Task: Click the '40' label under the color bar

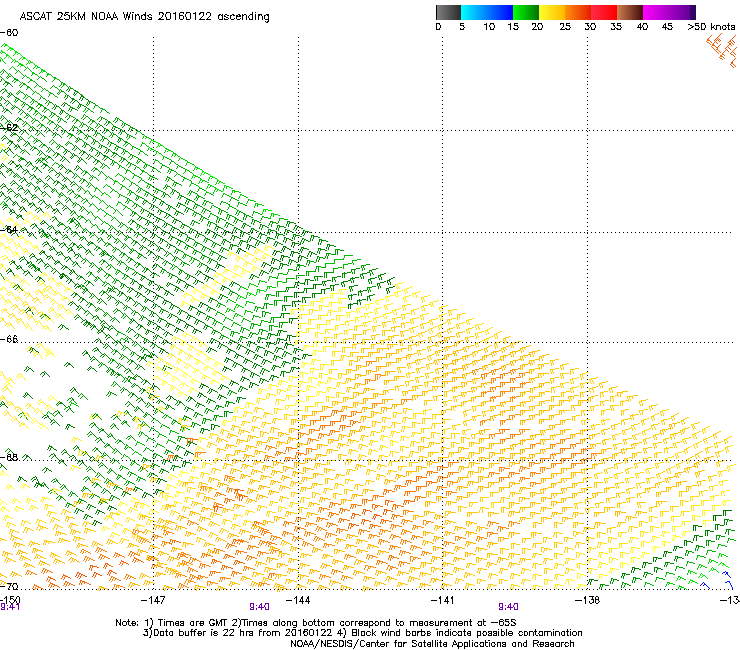Action: click(x=642, y=27)
